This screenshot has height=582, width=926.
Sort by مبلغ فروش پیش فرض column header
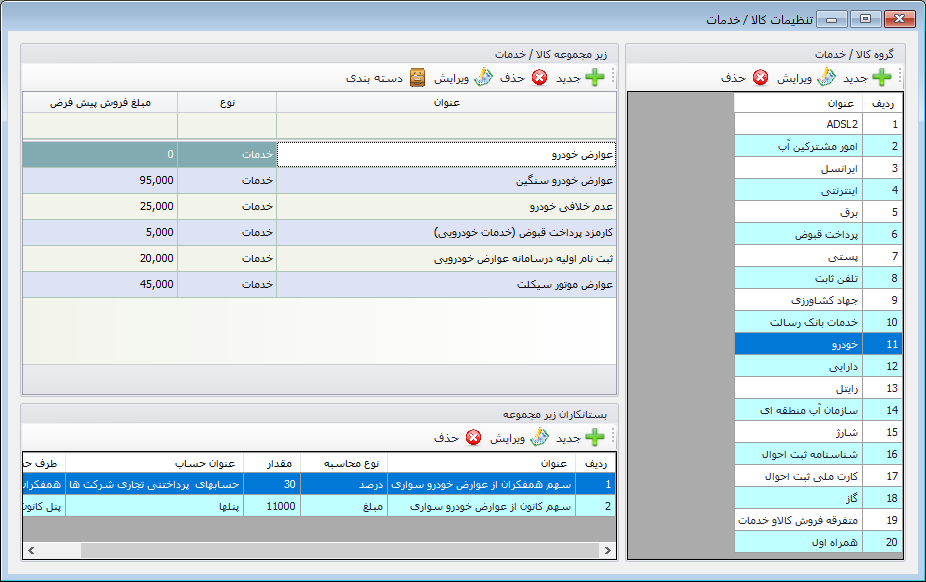tap(100, 103)
